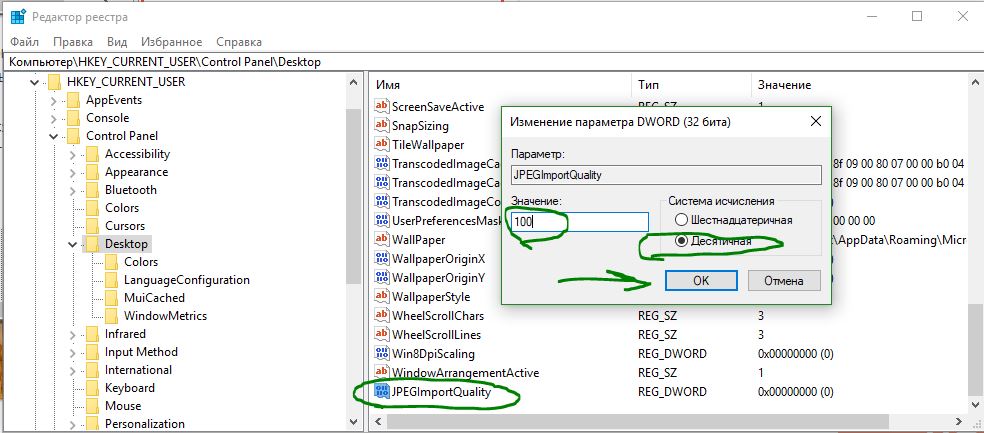Viewport: 984px width, 433px height.
Task: Click the read-only Параметр field JPEGImportQuality
Action: tap(666, 175)
